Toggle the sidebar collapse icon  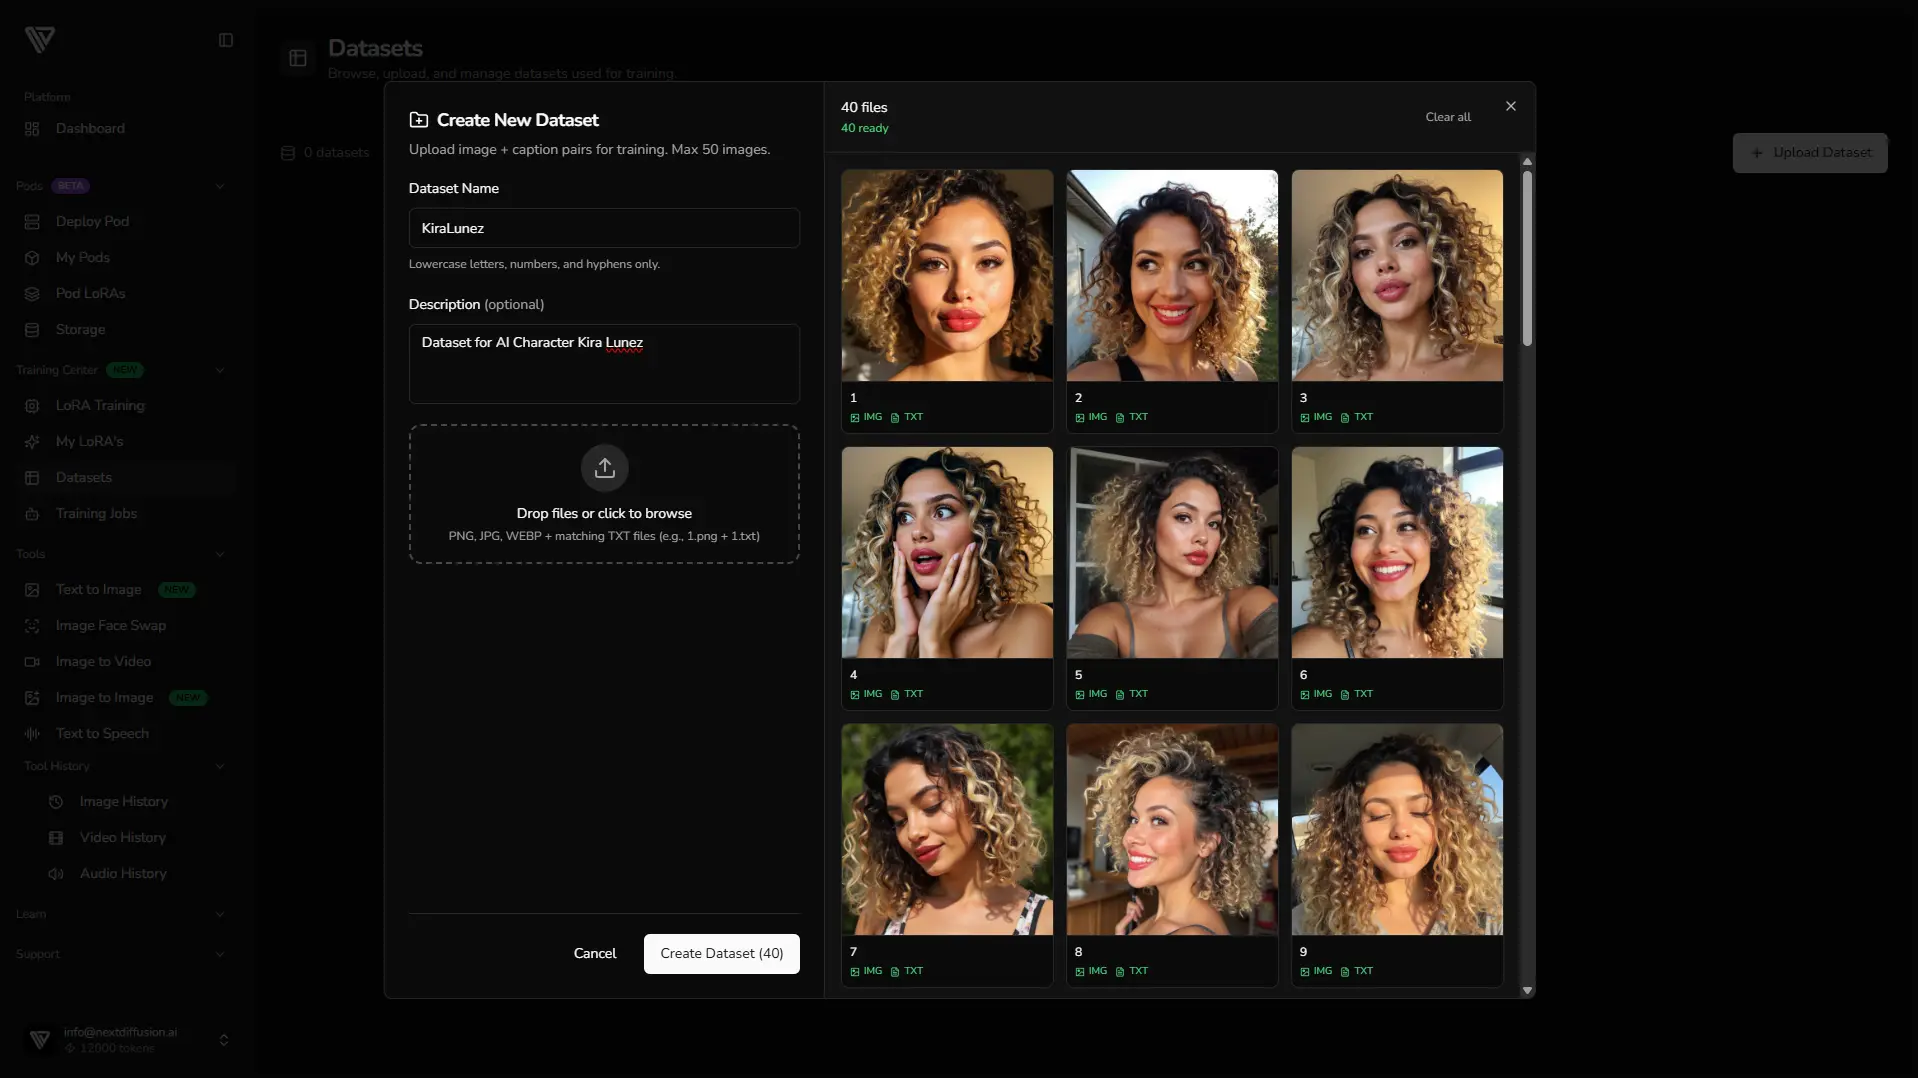tap(226, 40)
